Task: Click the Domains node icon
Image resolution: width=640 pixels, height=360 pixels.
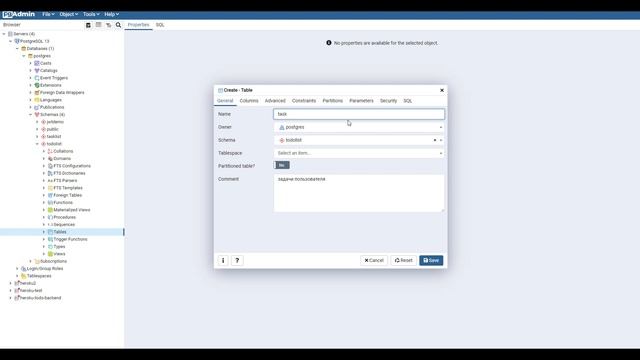Action: 50,158
